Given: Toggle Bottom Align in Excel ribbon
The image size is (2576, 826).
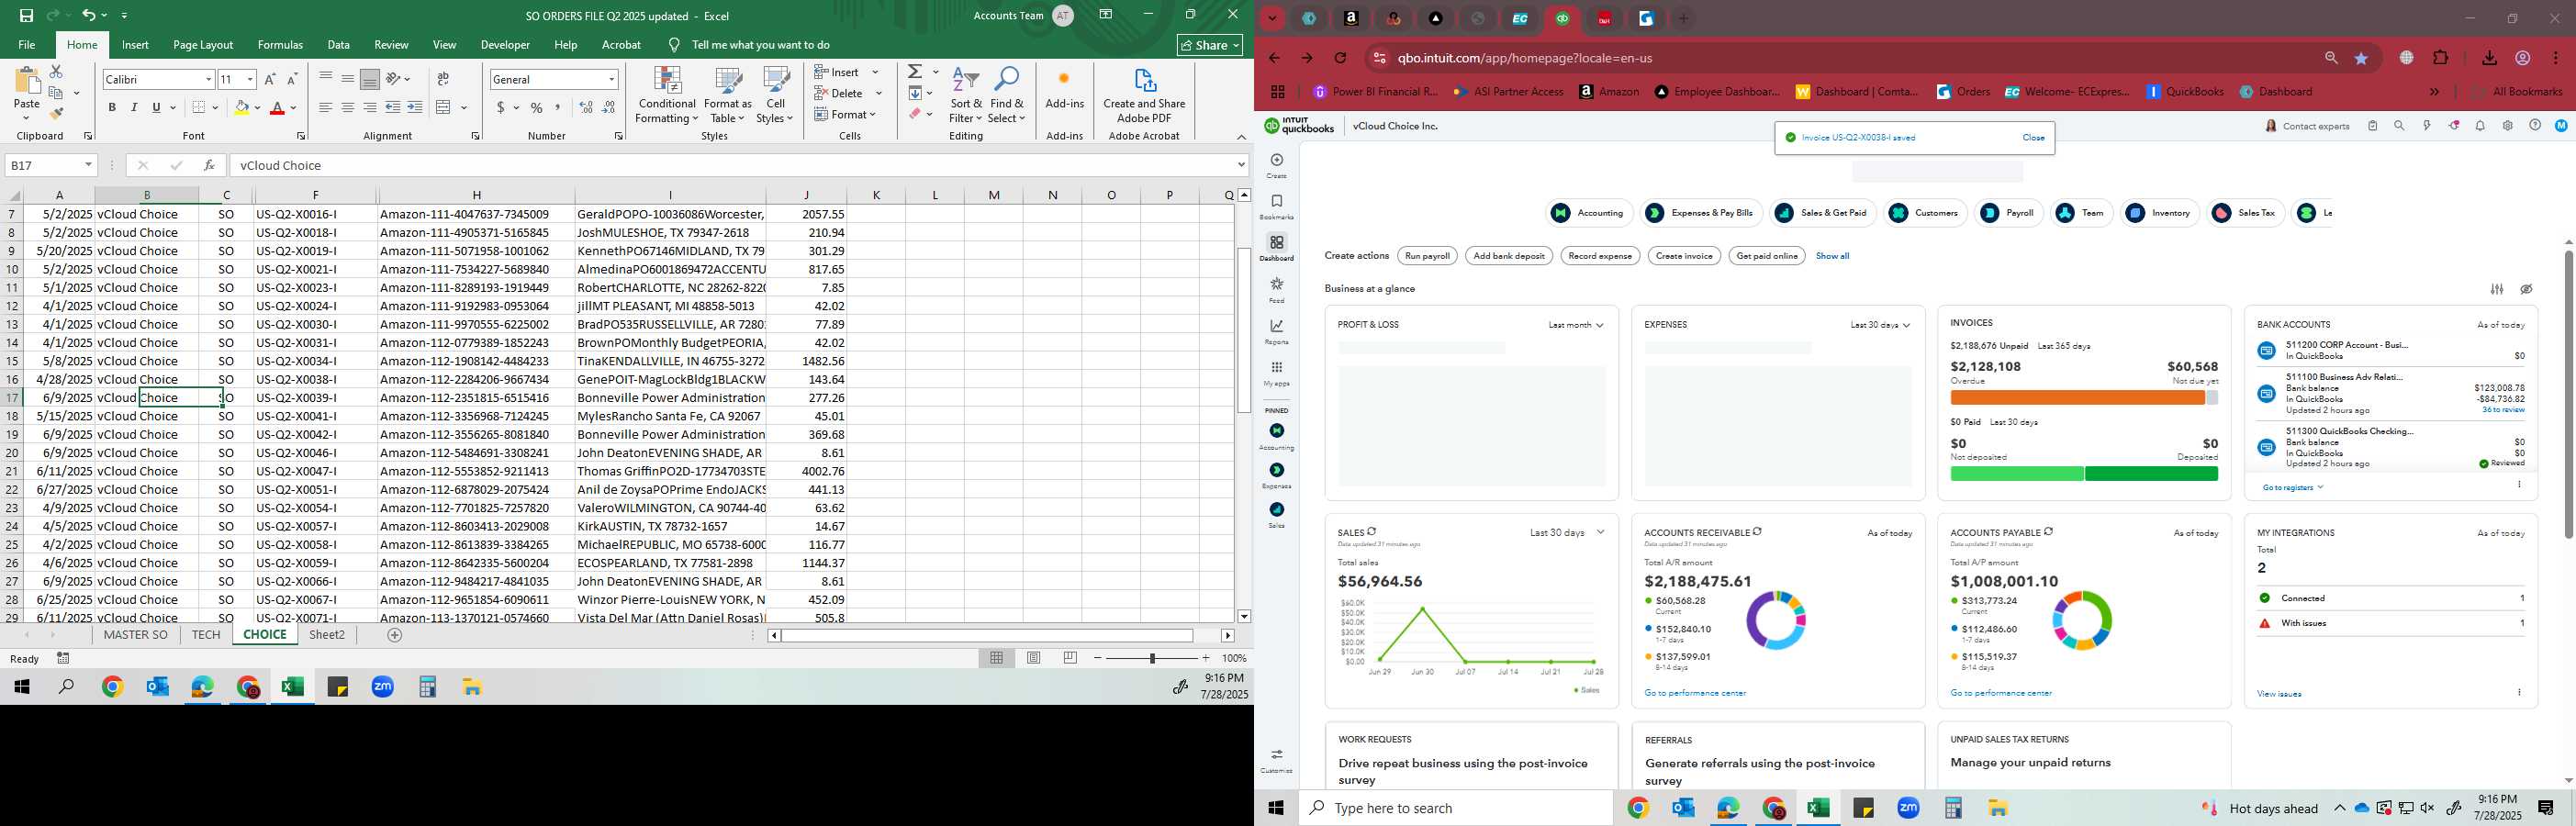Looking at the screenshot, I should 370,79.
